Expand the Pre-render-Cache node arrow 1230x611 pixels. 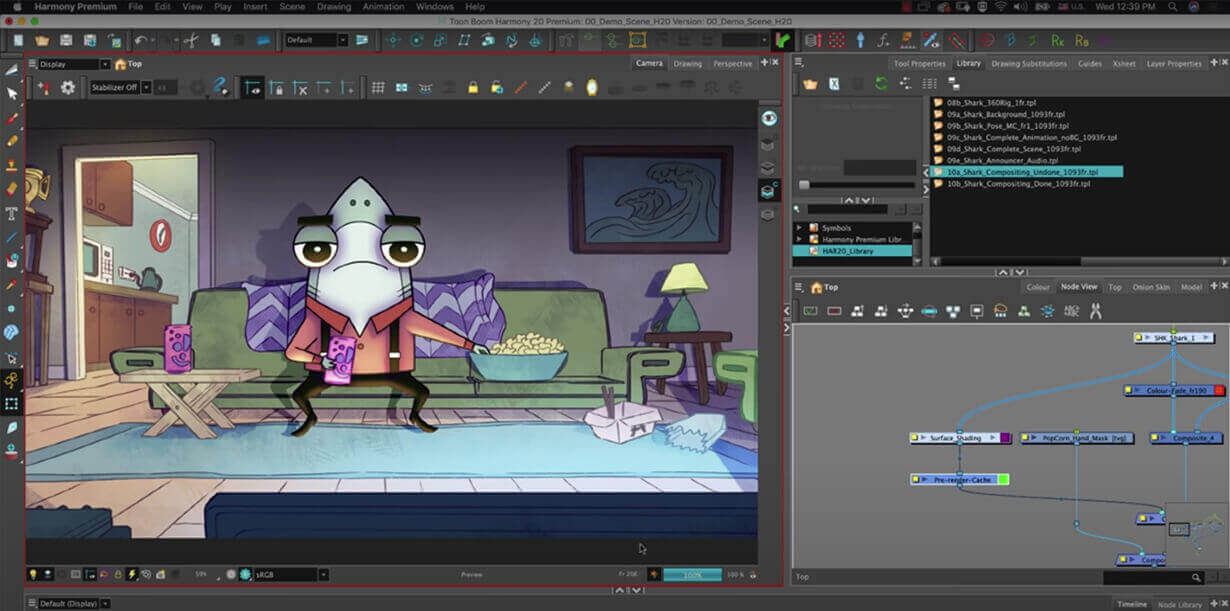pyautogui.click(x=924, y=480)
